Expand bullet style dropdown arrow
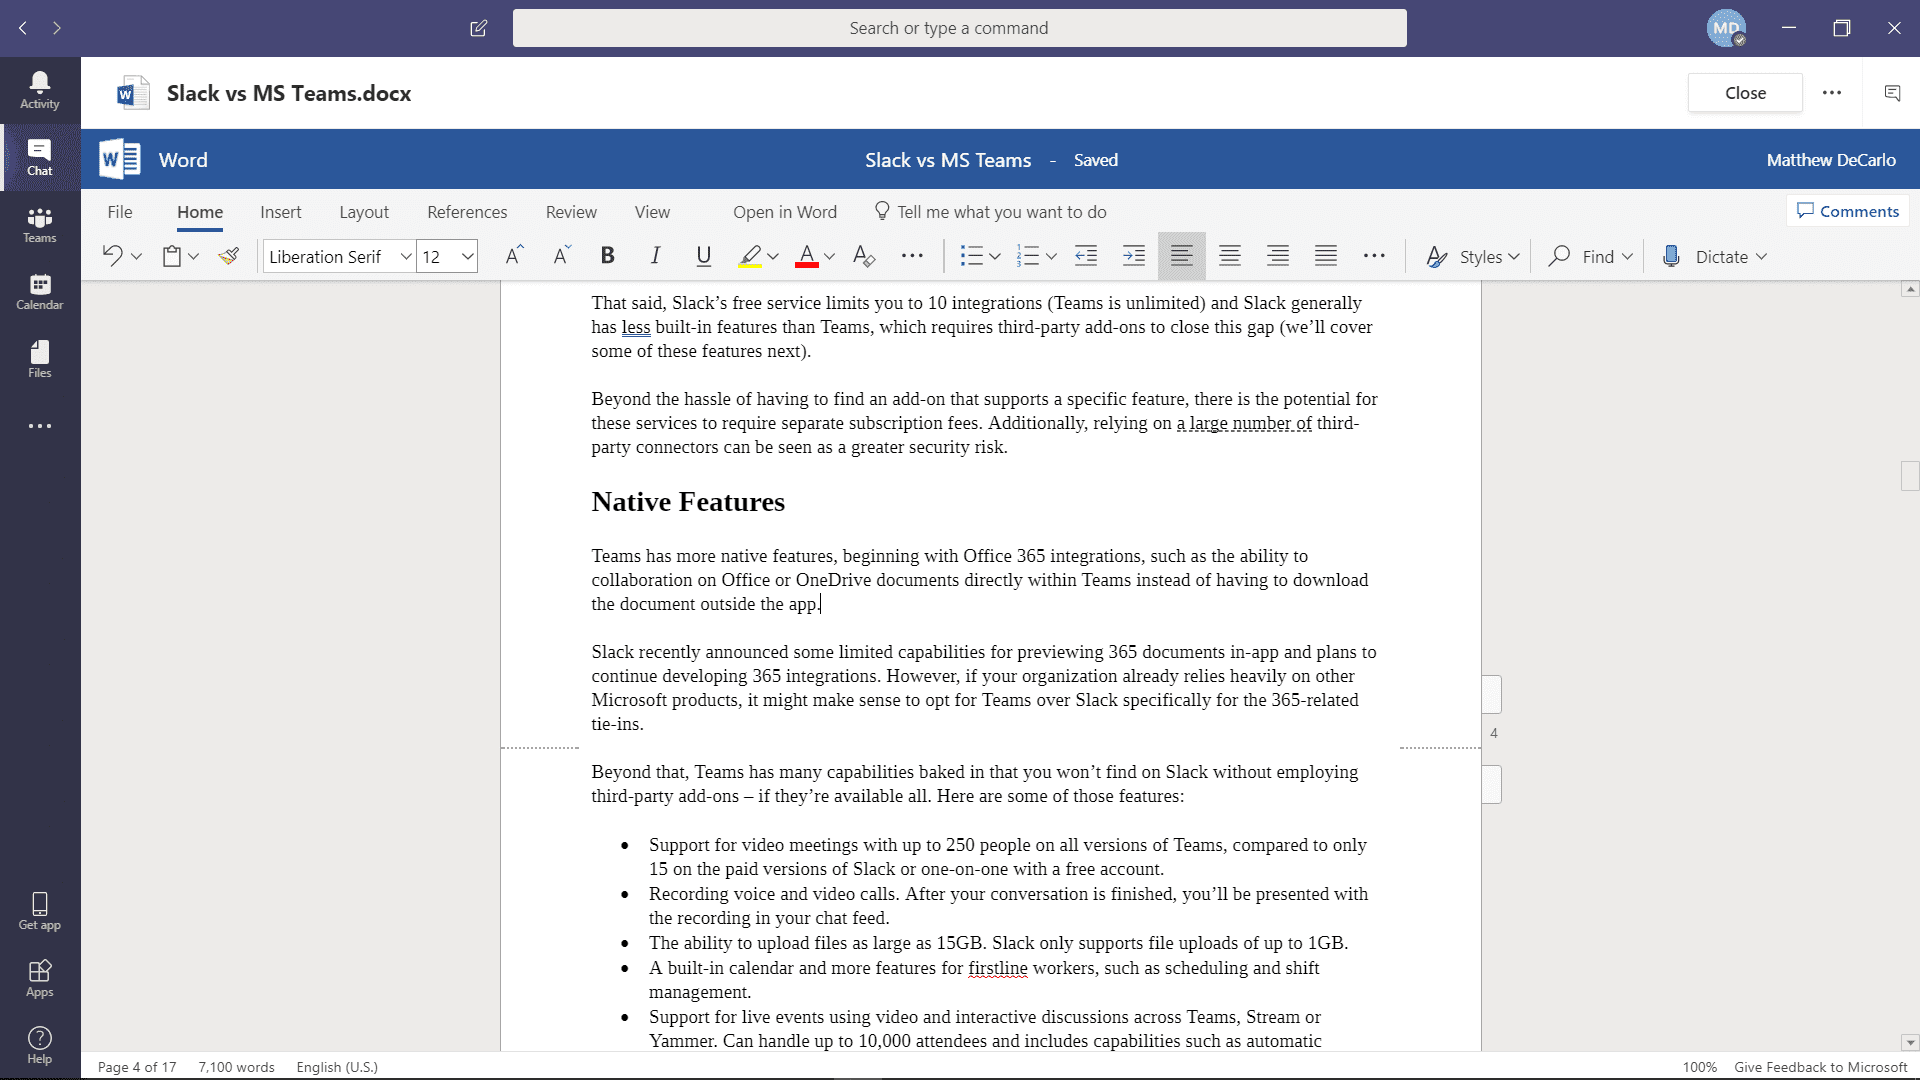Viewport: 1920px width, 1080px height. [995, 257]
